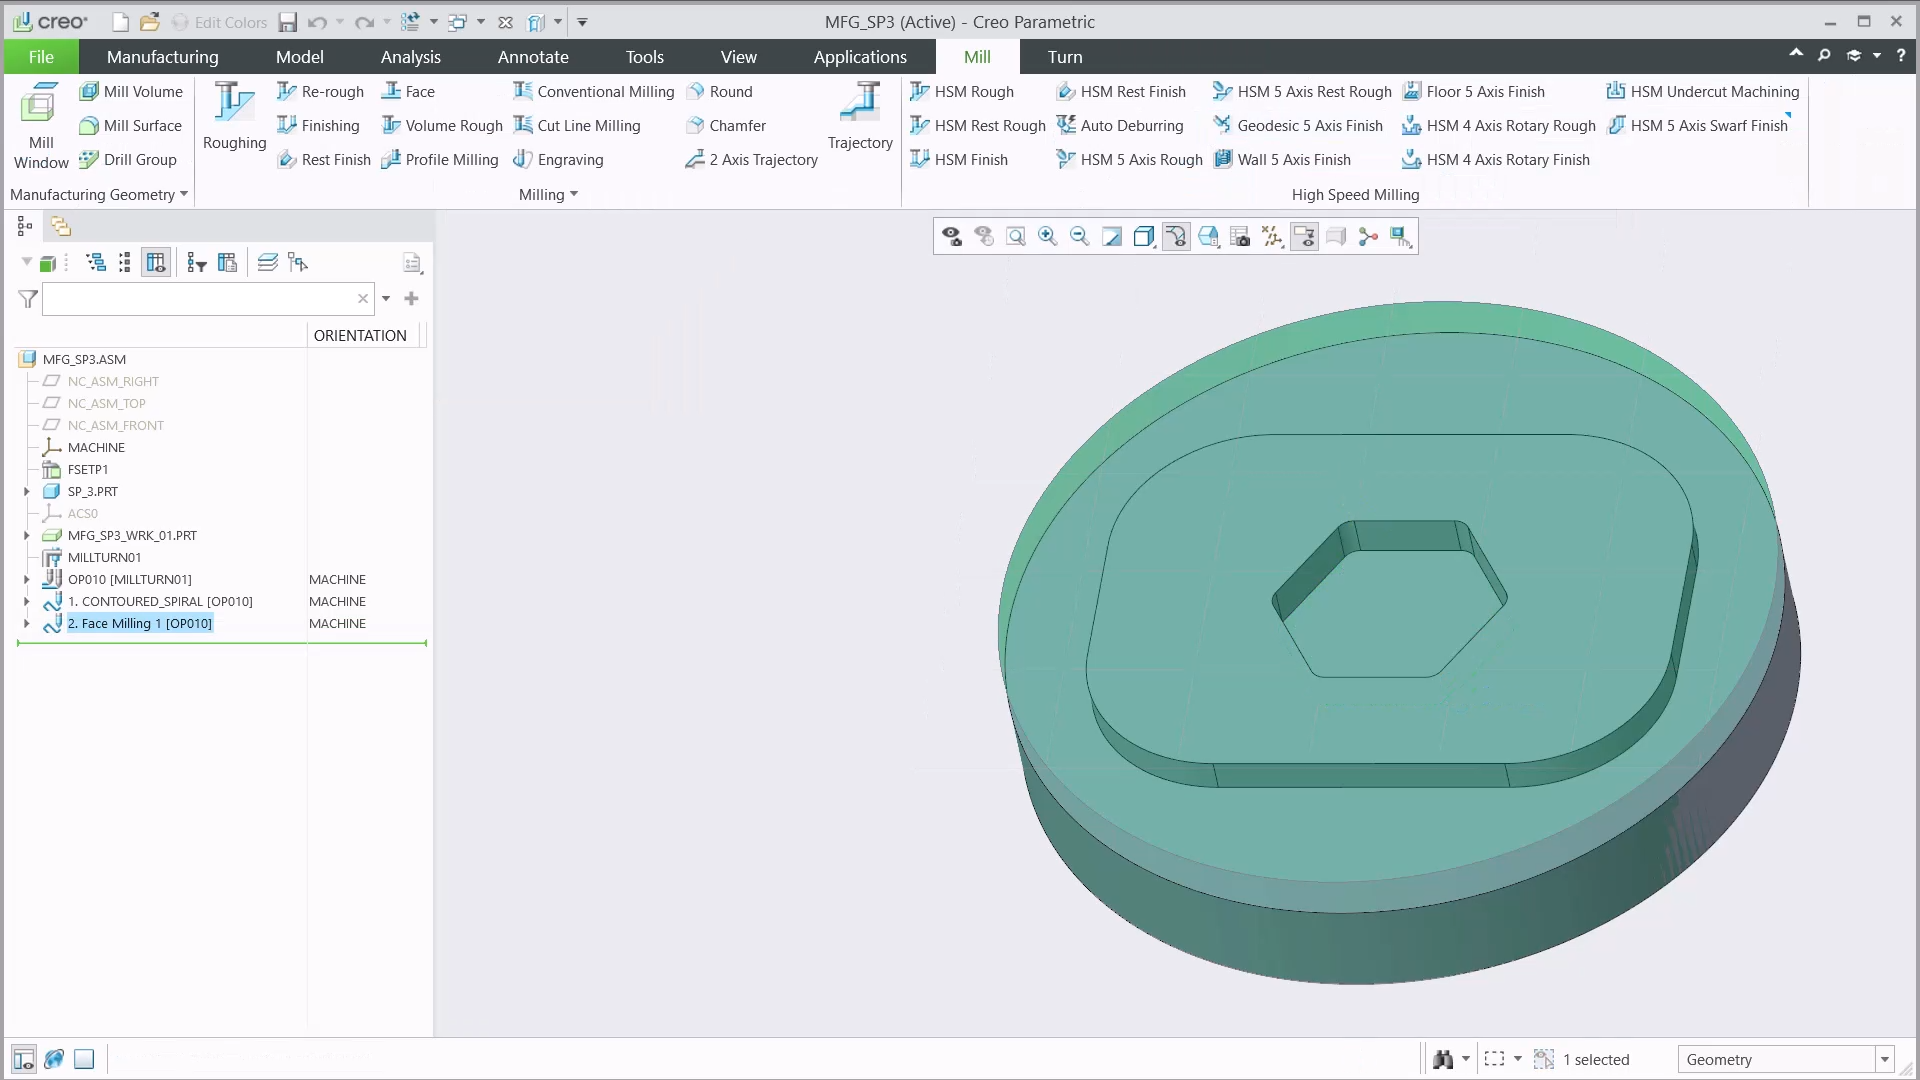This screenshot has width=1920, height=1080.
Task: Expand the SP_3.PRT tree node
Action: (x=27, y=492)
